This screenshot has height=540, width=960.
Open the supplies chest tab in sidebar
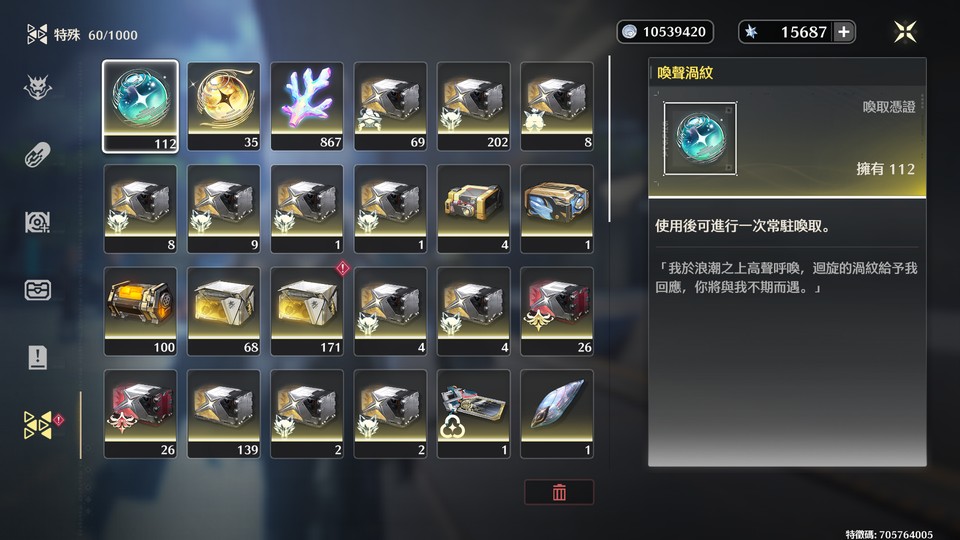tap(37, 290)
